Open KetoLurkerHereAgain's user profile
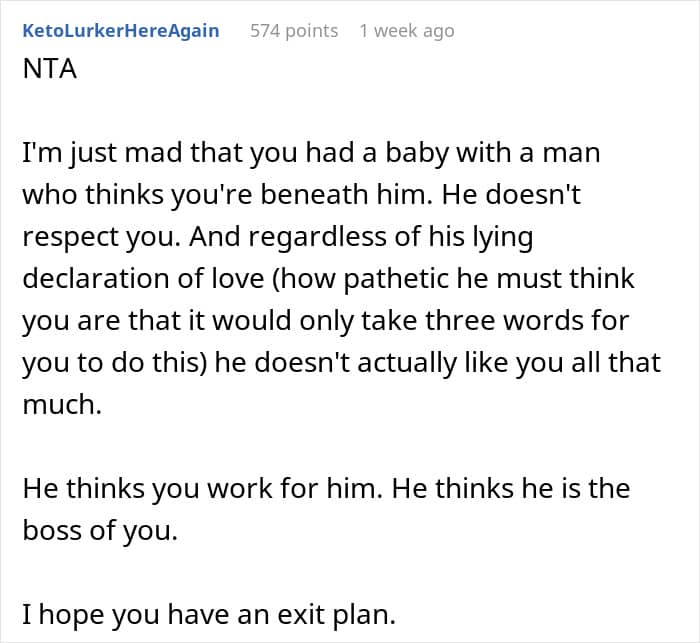The image size is (700, 643). (x=120, y=31)
